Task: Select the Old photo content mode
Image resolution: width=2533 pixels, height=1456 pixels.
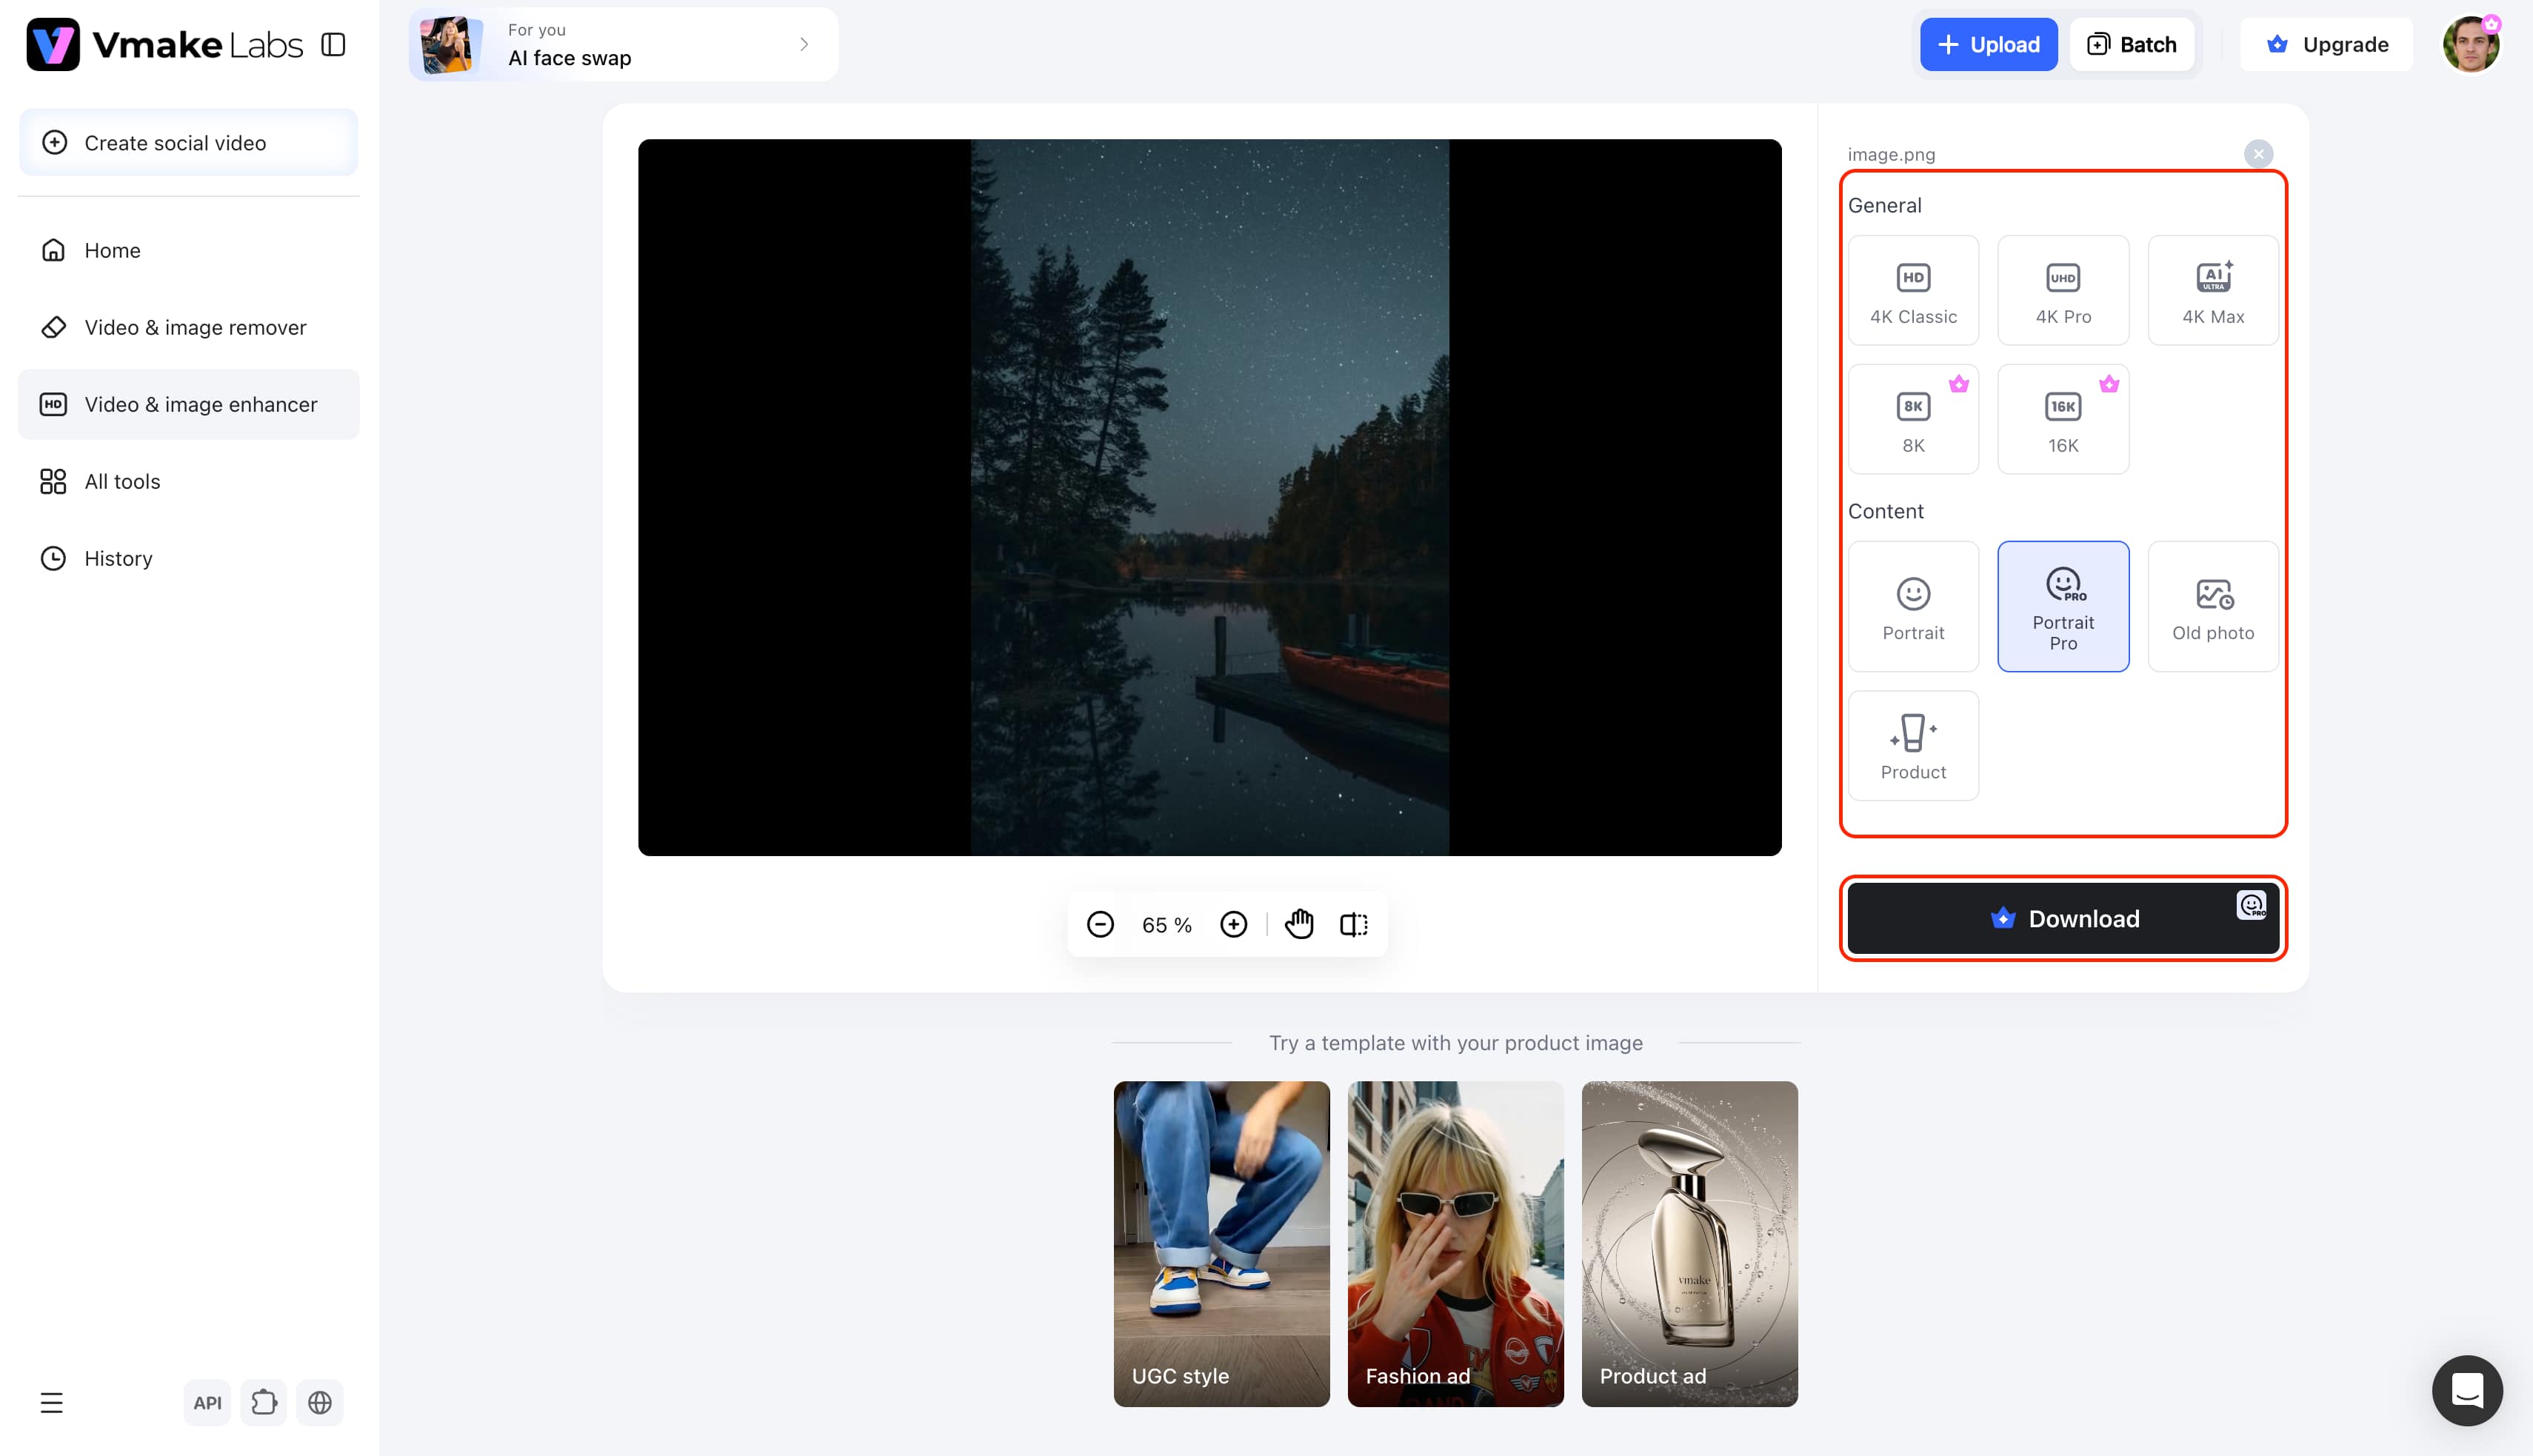Action: tap(2213, 606)
